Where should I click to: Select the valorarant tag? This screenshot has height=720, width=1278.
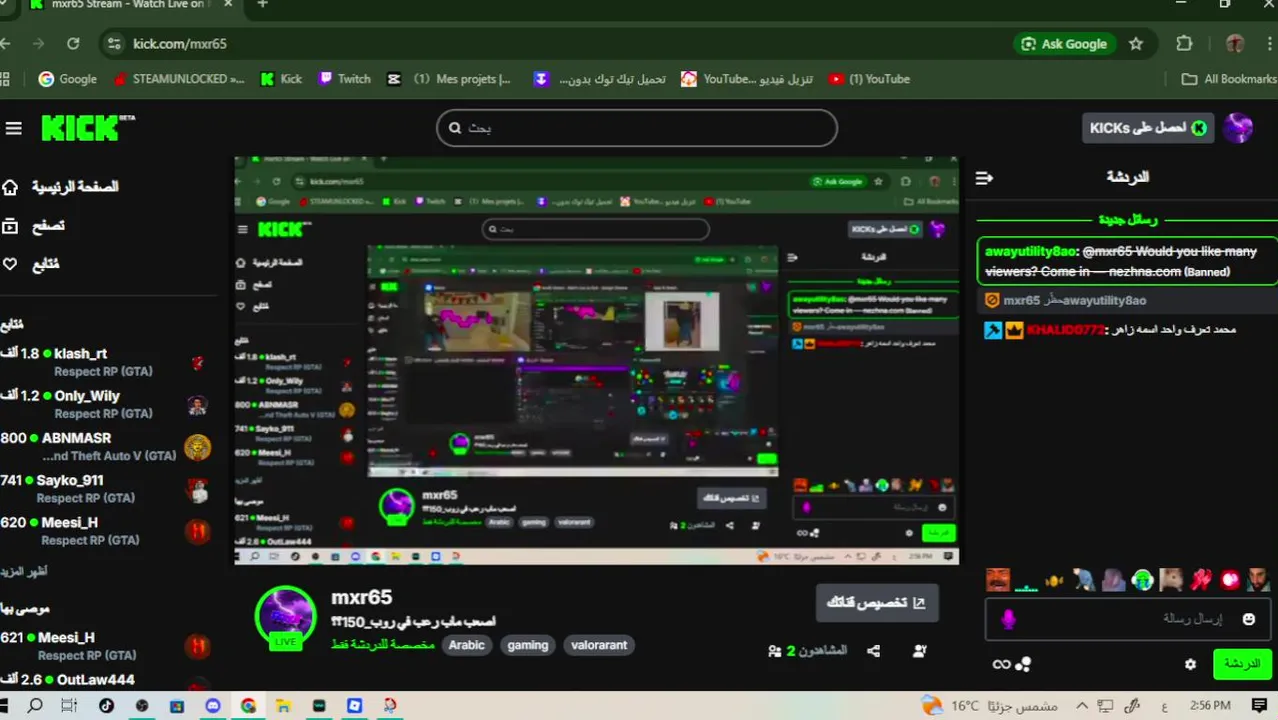(x=599, y=645)
